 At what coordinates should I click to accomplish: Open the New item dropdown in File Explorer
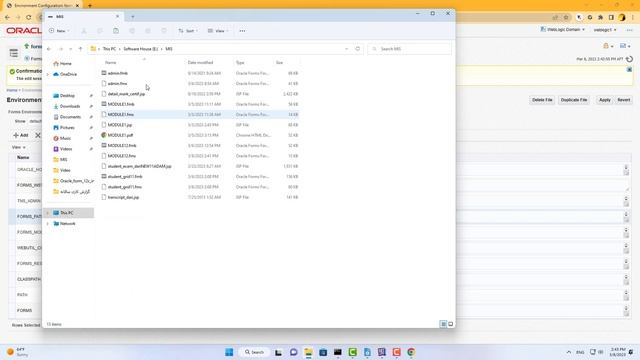click(59, 31)
